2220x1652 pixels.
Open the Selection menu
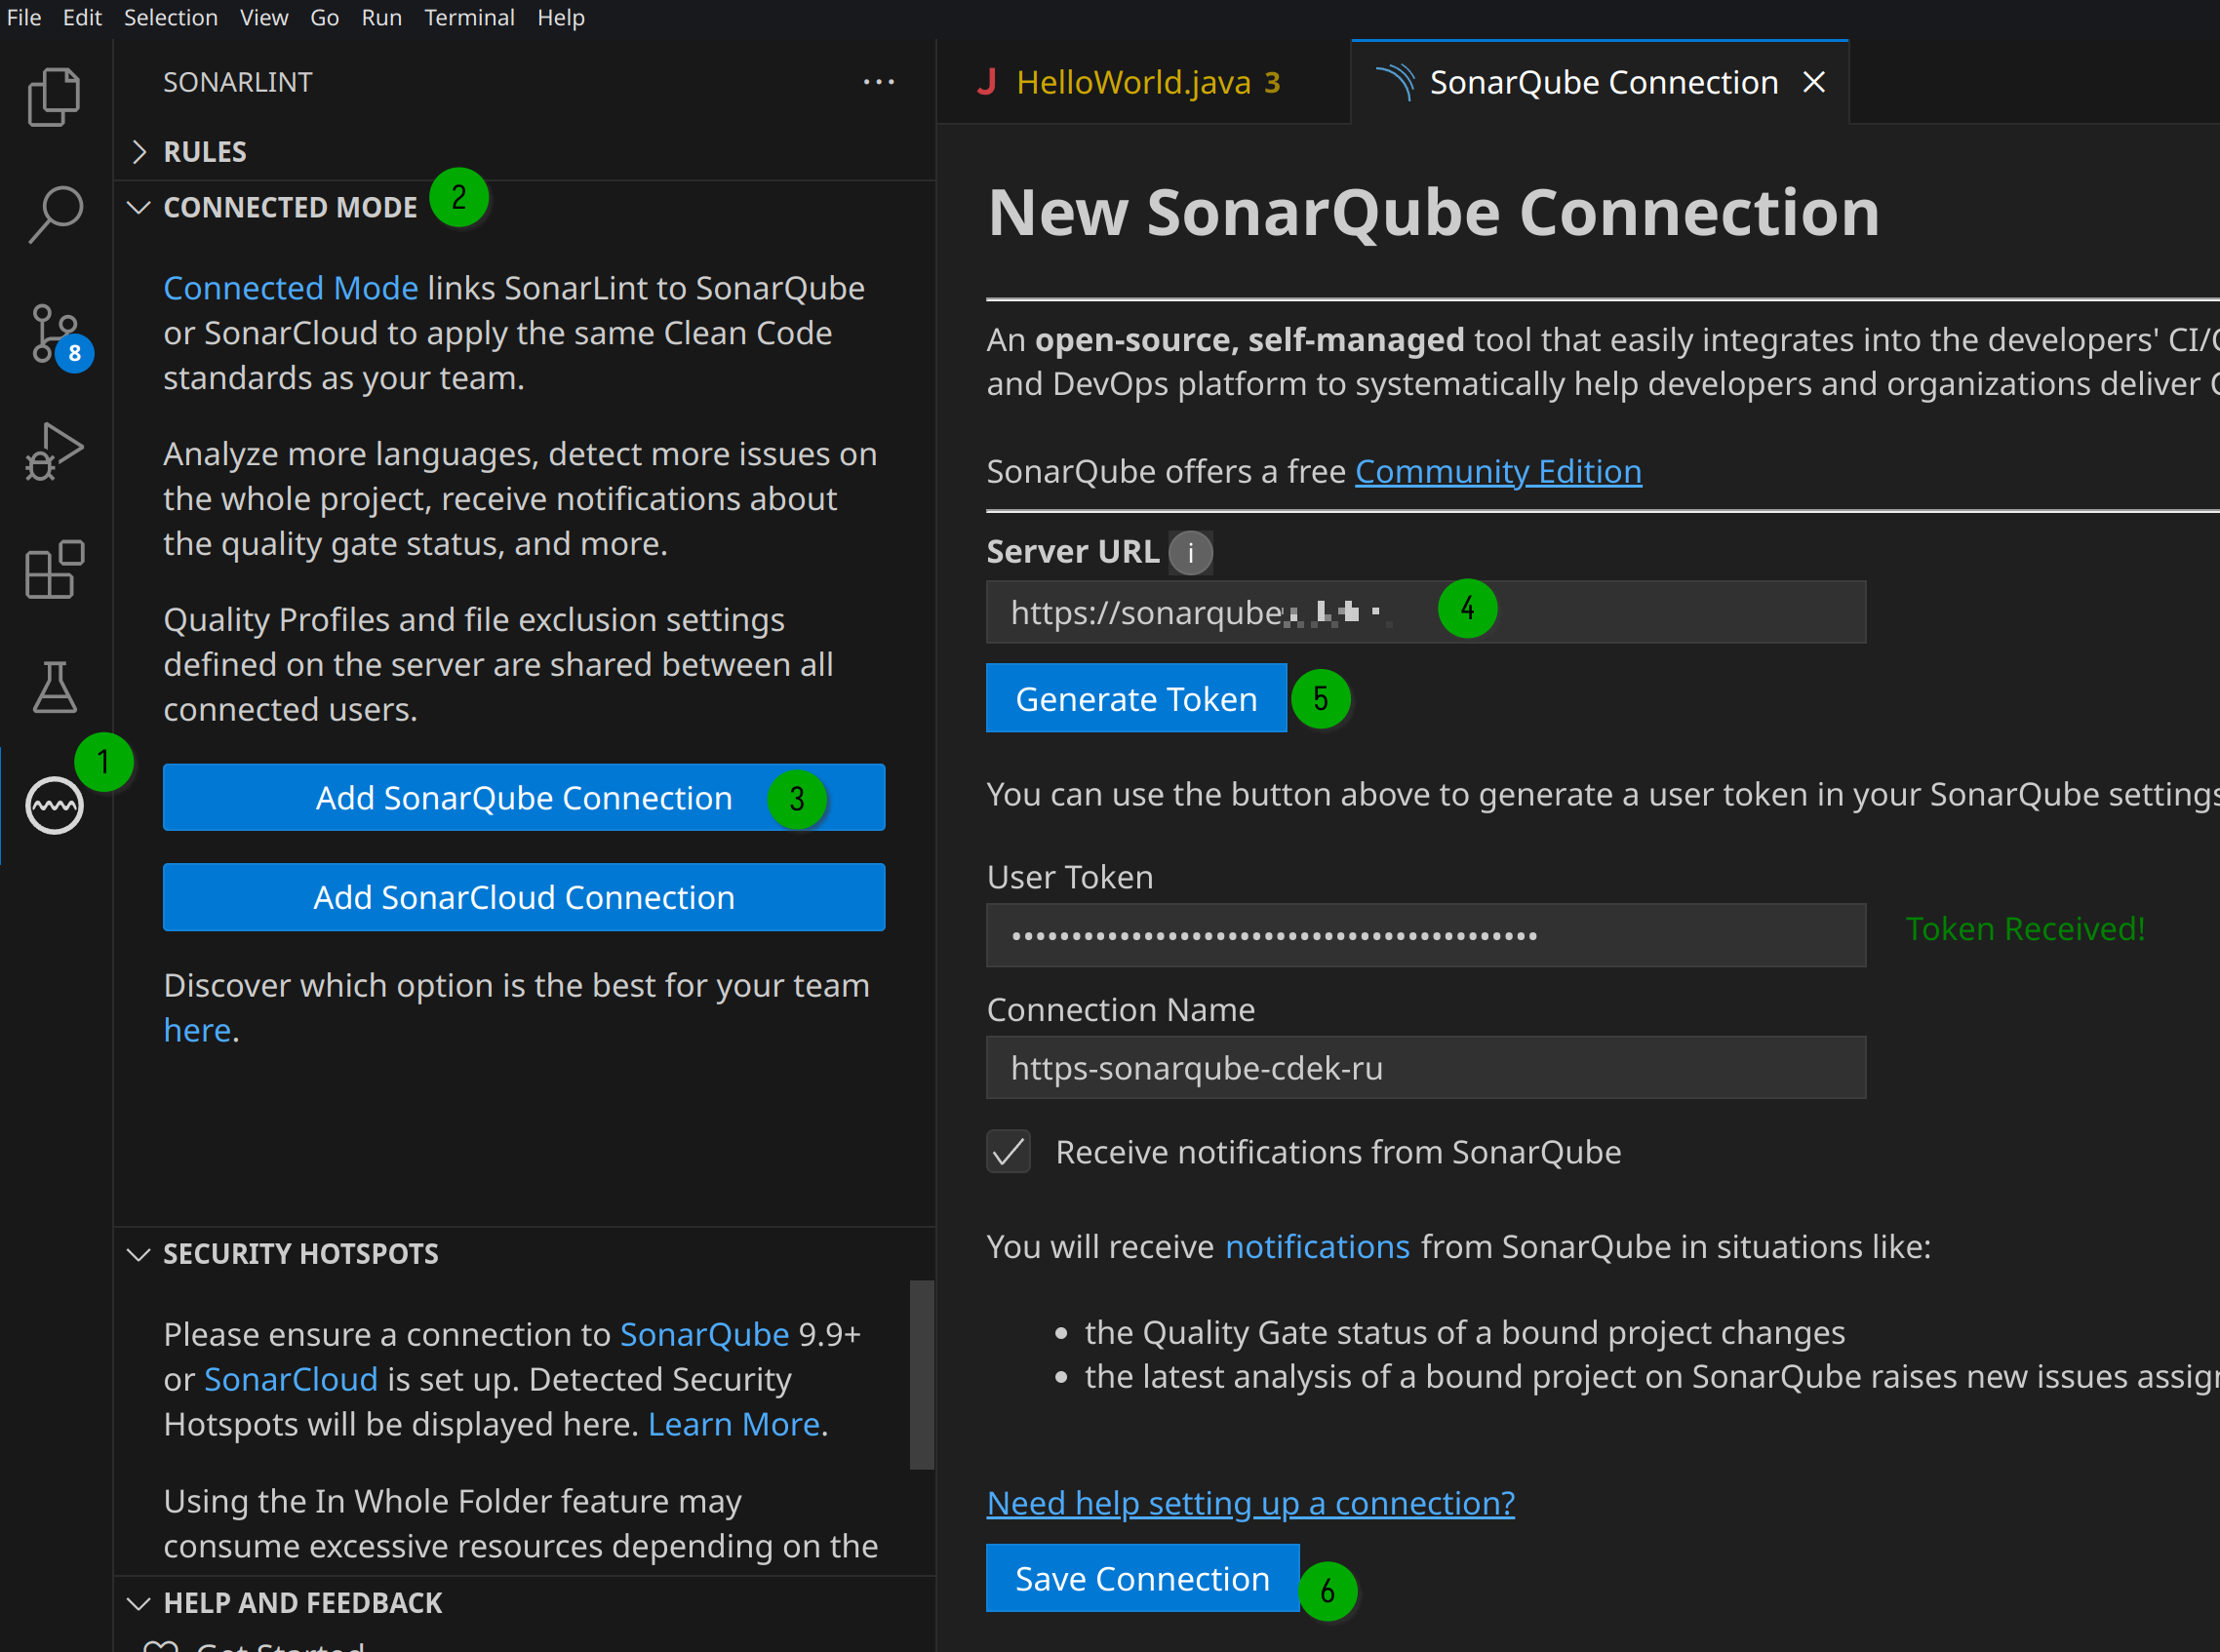pyautogui.click(x=171, y=18)
